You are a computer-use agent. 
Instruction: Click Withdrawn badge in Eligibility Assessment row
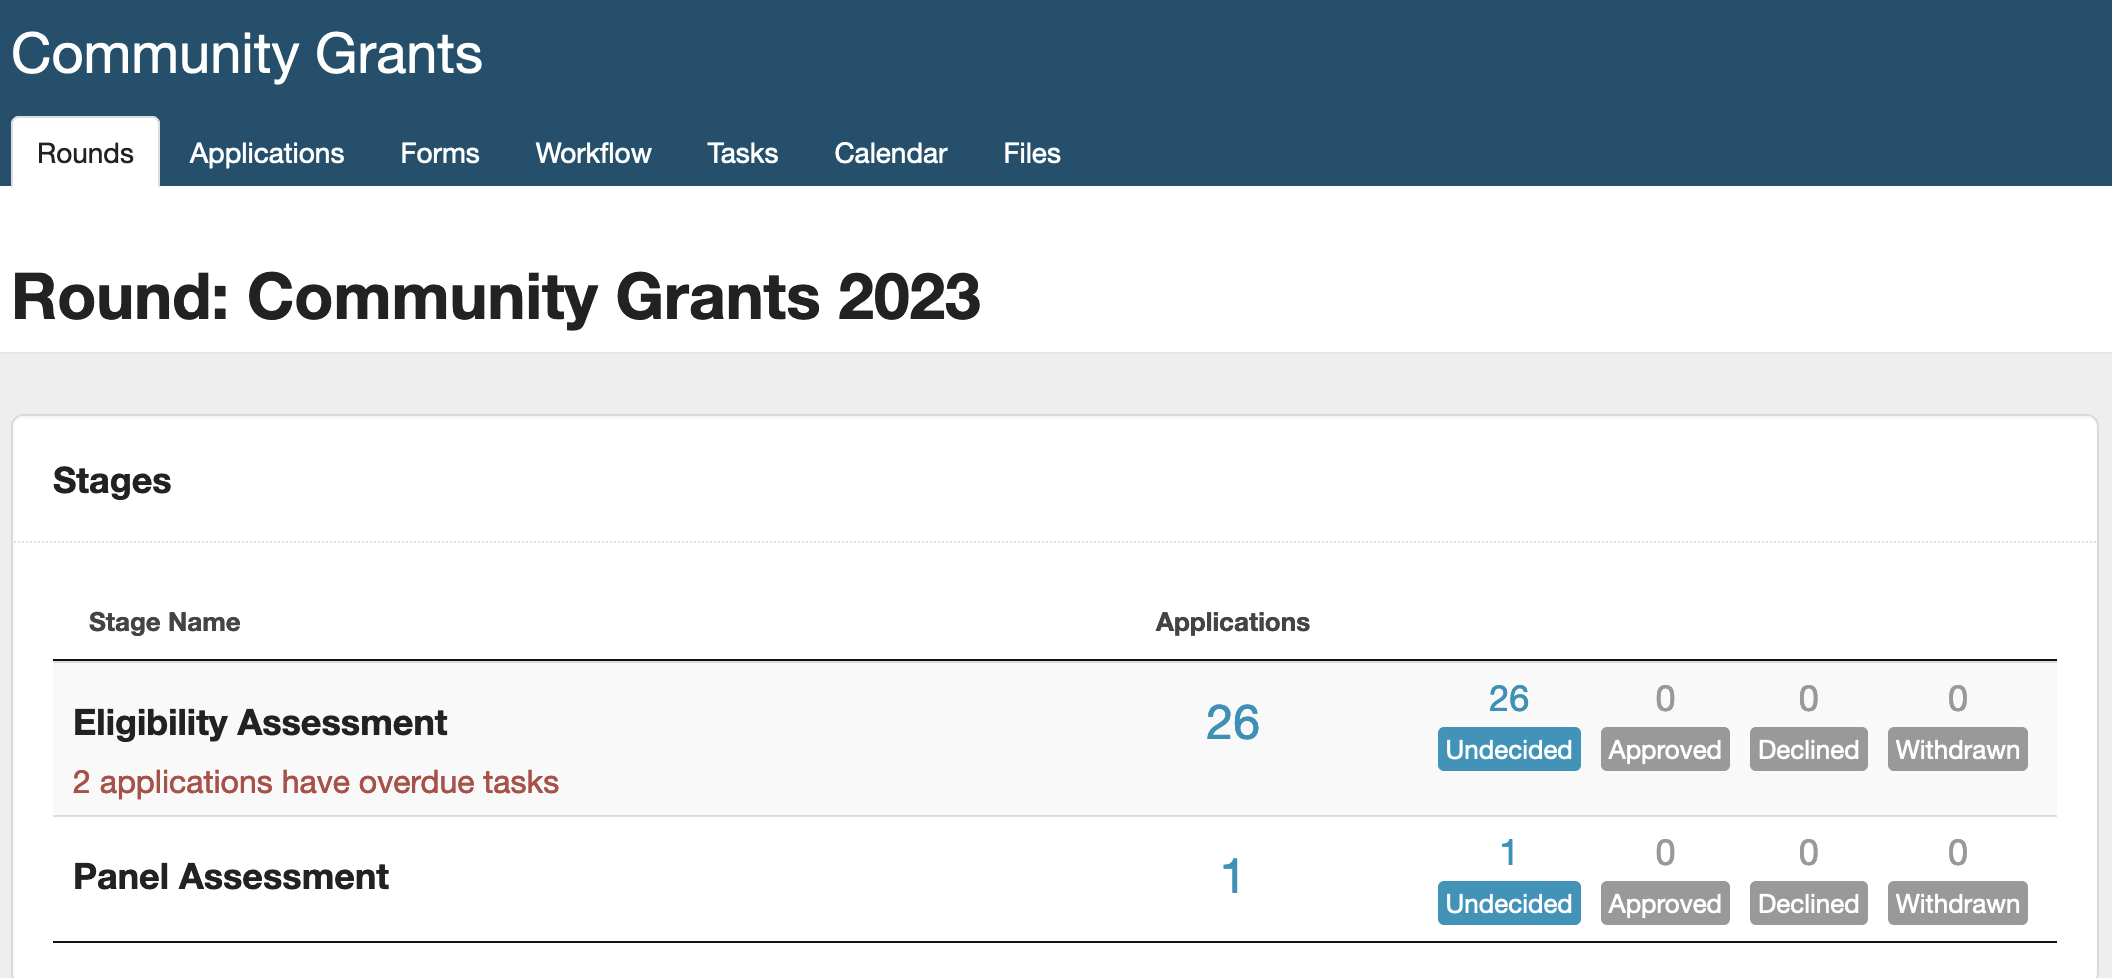point(1957,749)
